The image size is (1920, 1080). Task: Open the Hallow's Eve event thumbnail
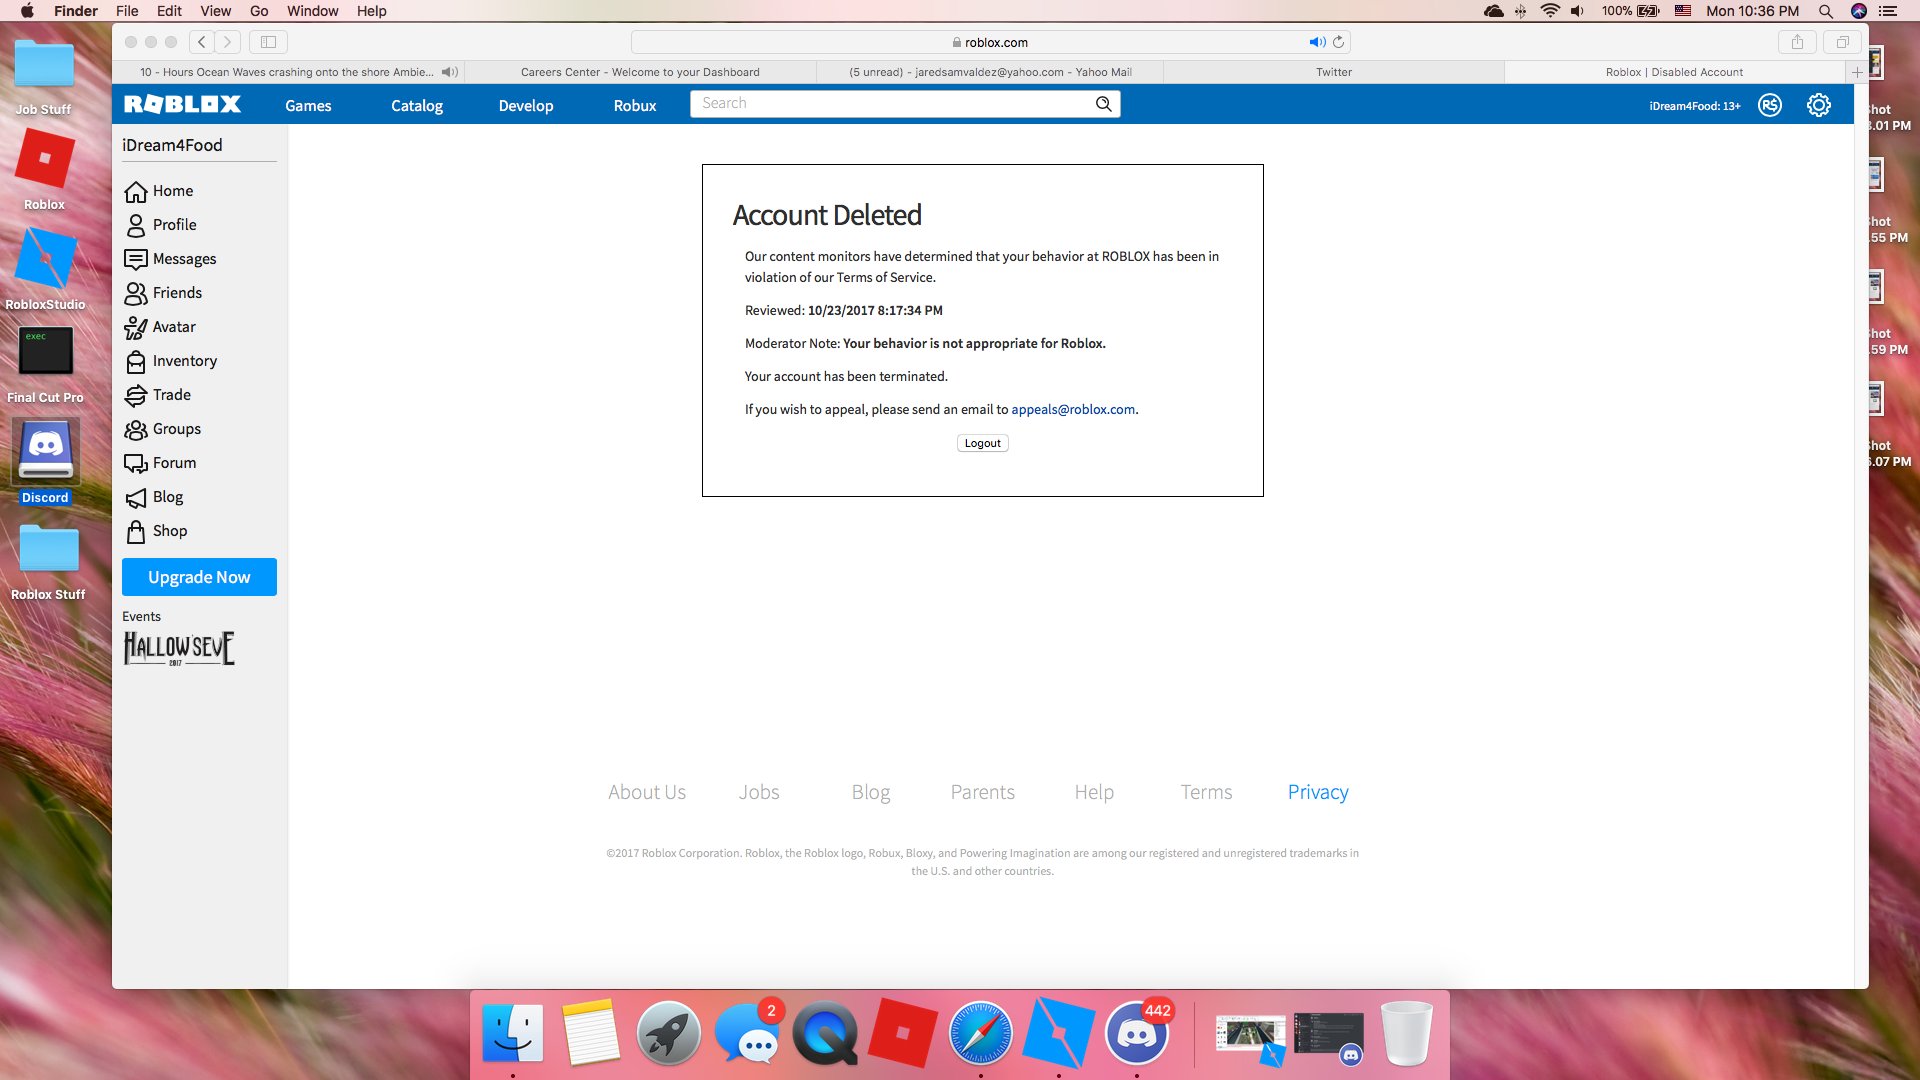[179, 648]
